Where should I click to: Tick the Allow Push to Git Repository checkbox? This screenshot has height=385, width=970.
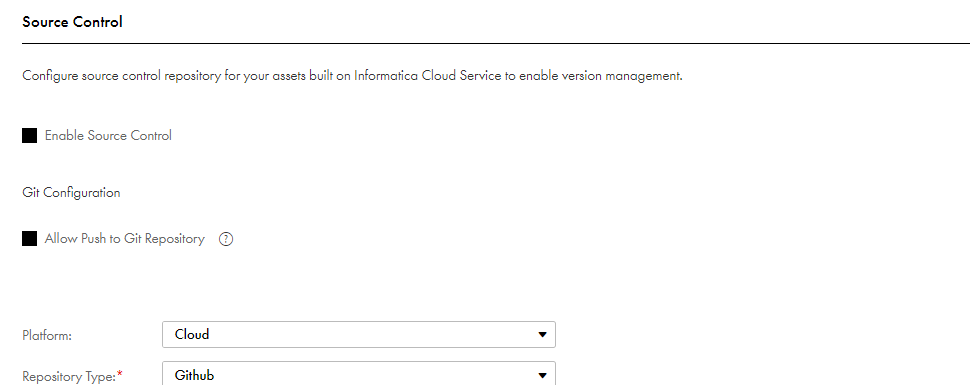pos(30,239)
